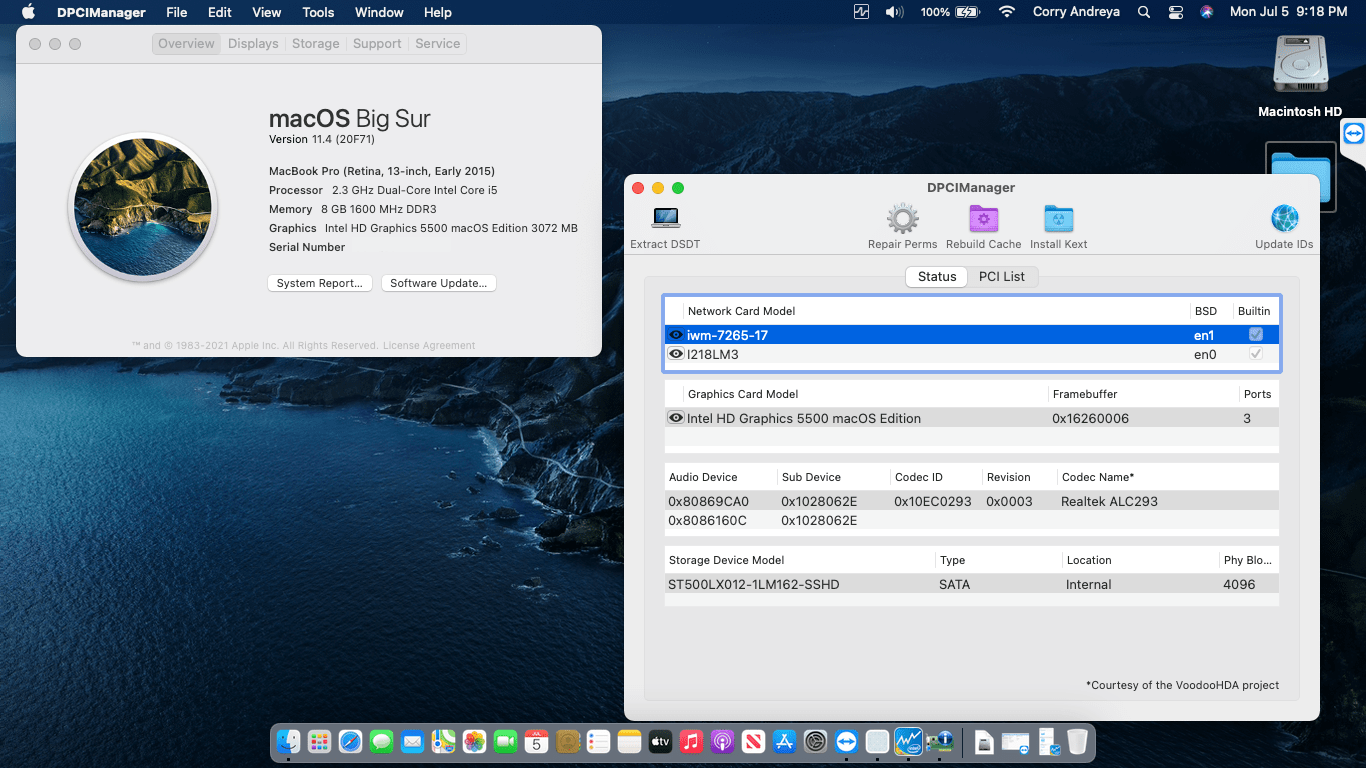
Task: Open System Preferences from the Dock
Action: click(815, 741)
